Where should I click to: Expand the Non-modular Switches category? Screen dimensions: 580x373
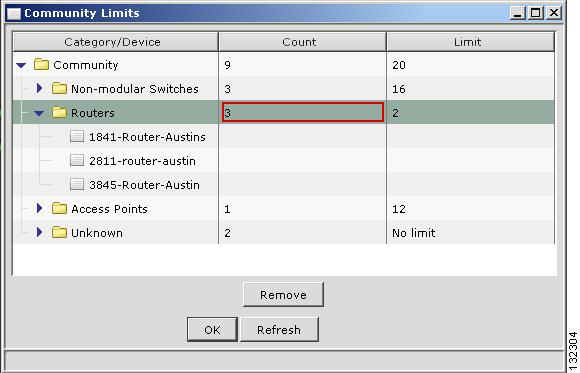pyautogui.click(x=40, y=88)
